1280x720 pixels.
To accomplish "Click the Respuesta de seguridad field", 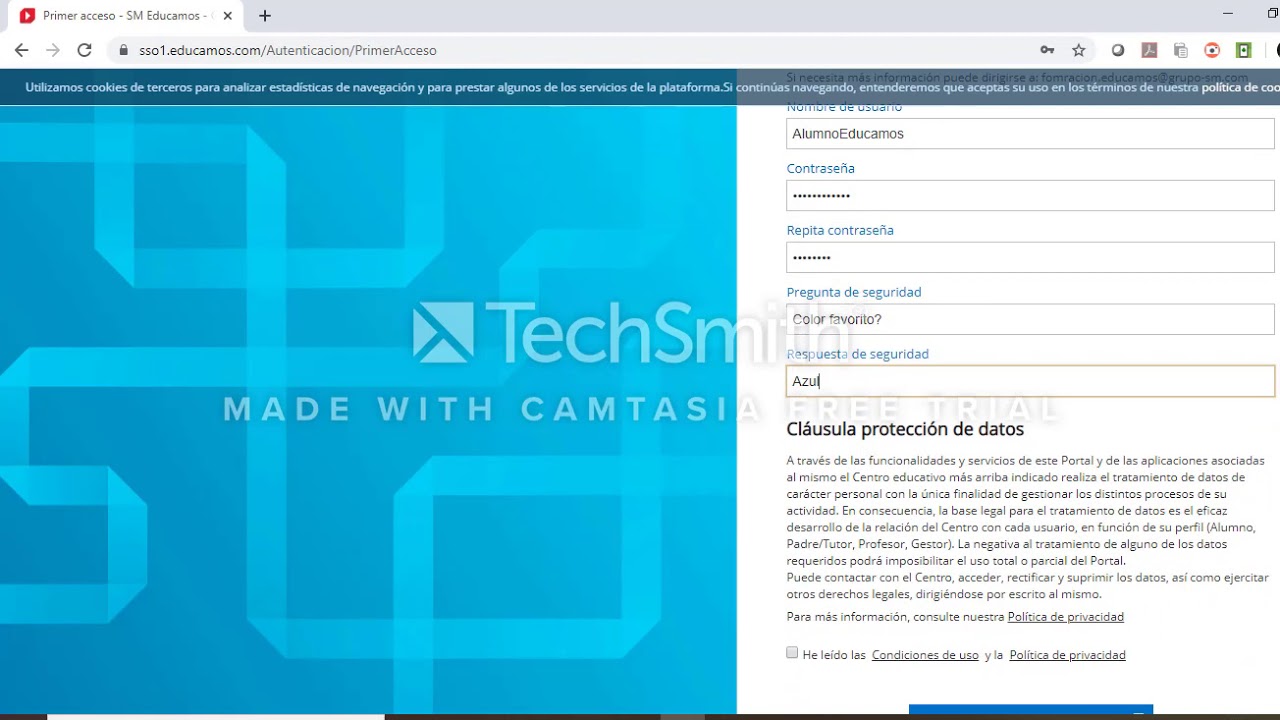I will (1030, 381).
